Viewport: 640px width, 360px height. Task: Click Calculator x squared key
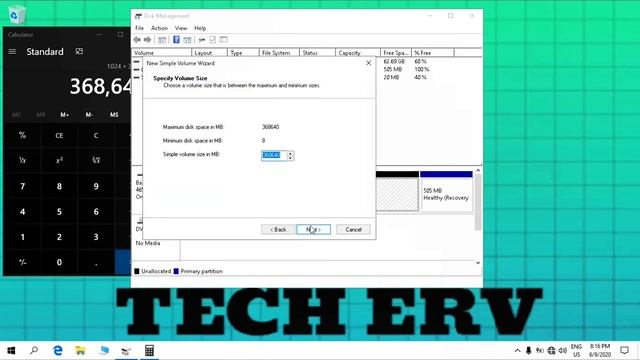[x=59, y=160]
